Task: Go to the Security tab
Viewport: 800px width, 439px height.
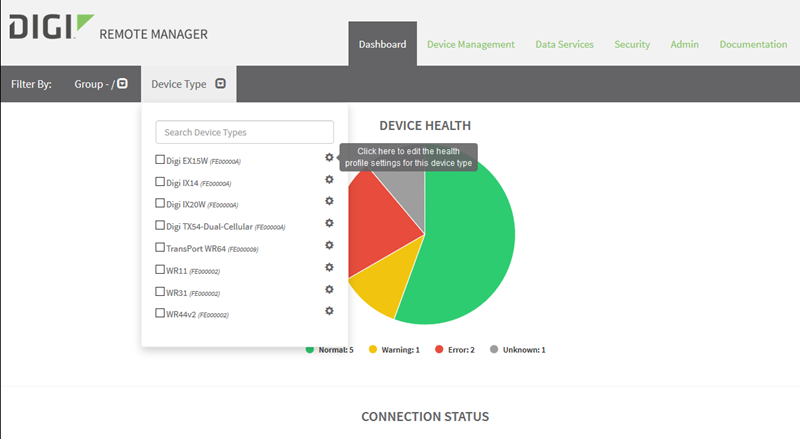Action: pyautogui.click(x=632, y=44)
